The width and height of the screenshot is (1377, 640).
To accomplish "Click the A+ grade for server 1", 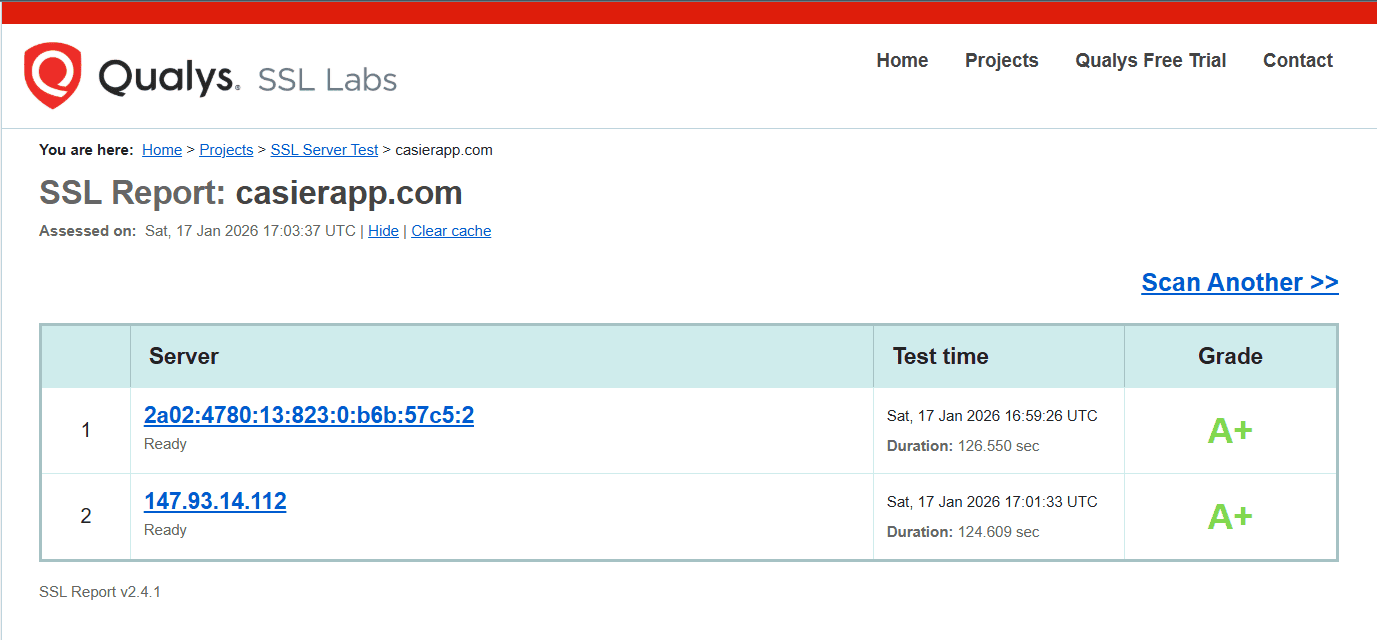I will pyautogui.click(x=1229, y=431).
